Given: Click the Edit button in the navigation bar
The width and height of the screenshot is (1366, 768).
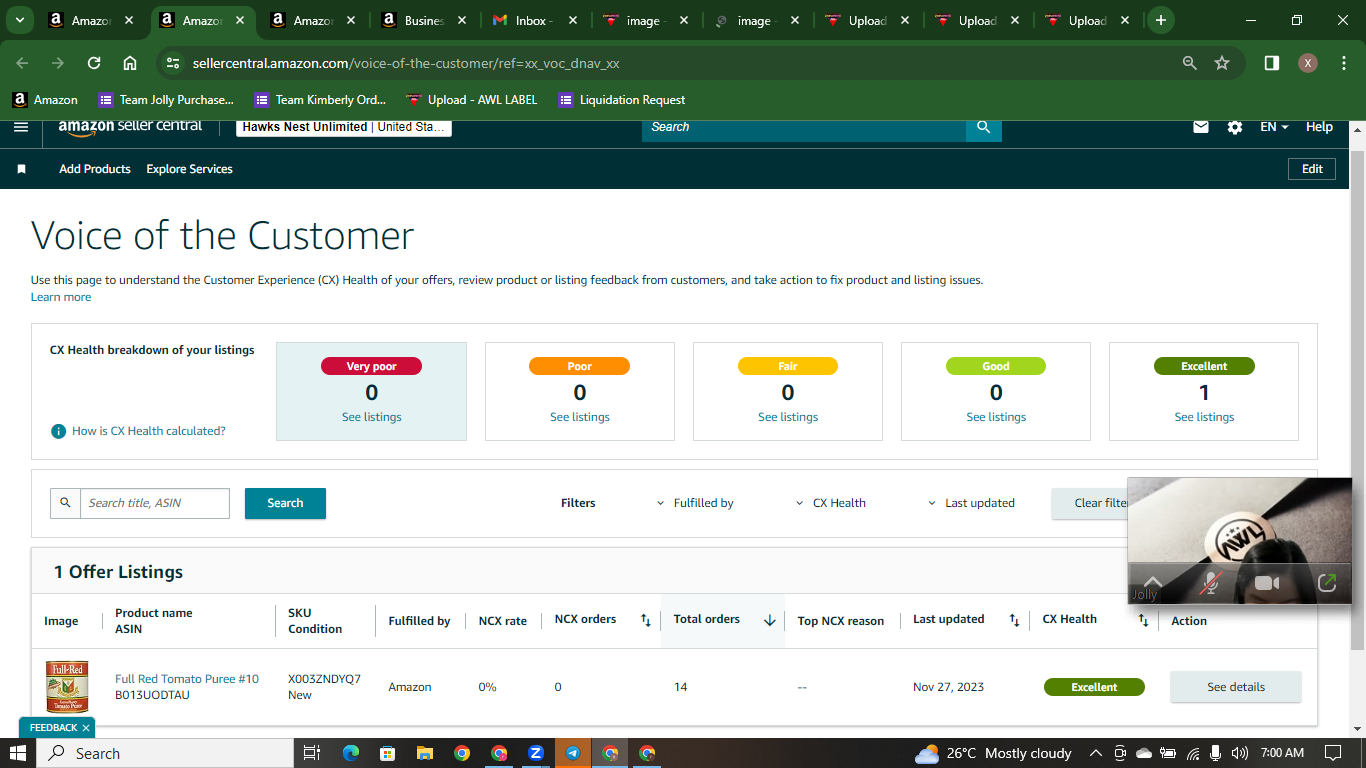Looking at the screenshot, I should [1312, 169].
